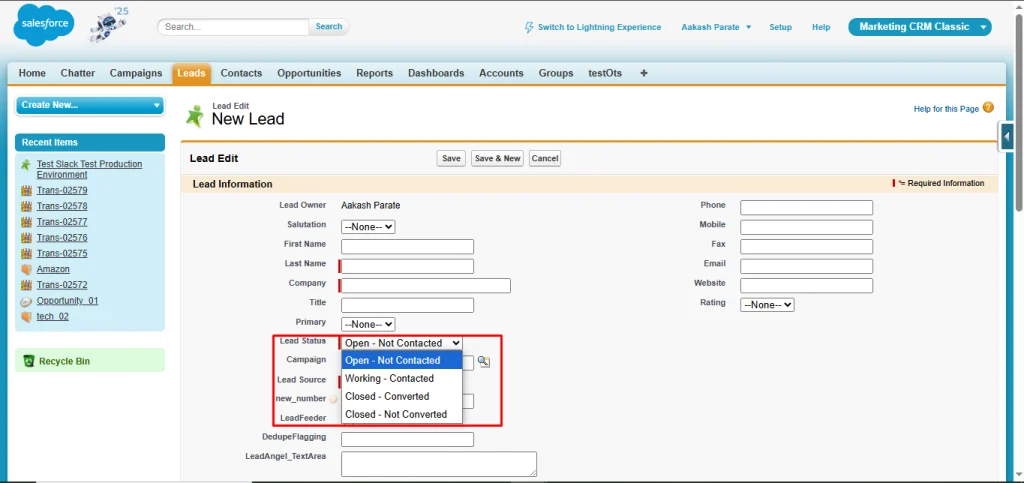This screenshot has height=483, width=1024.
Task: Click the Cancel button
Action: 545,158
